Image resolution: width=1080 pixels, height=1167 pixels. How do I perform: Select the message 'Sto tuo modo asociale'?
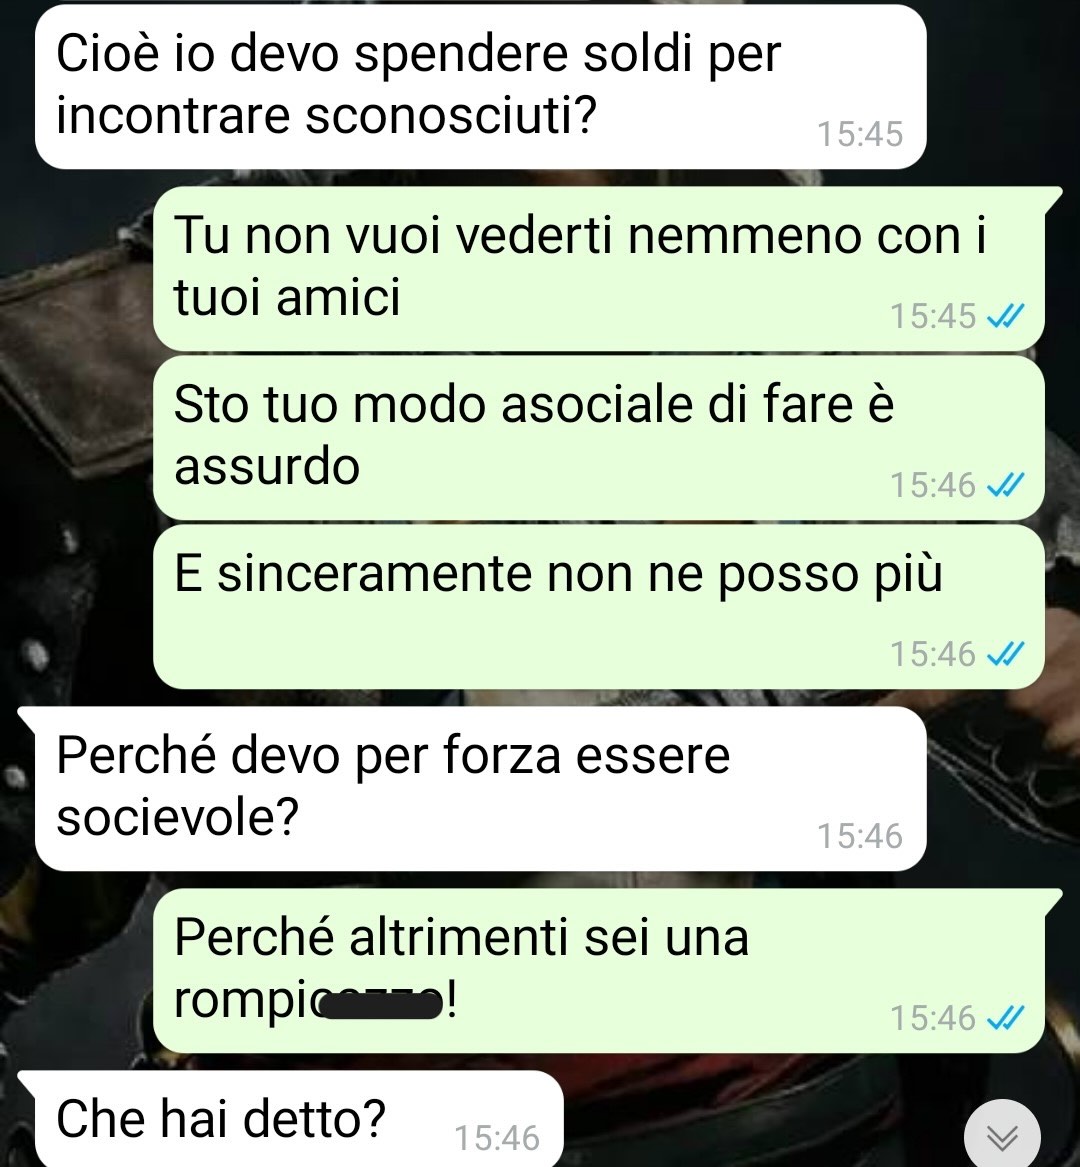point(599,438)
